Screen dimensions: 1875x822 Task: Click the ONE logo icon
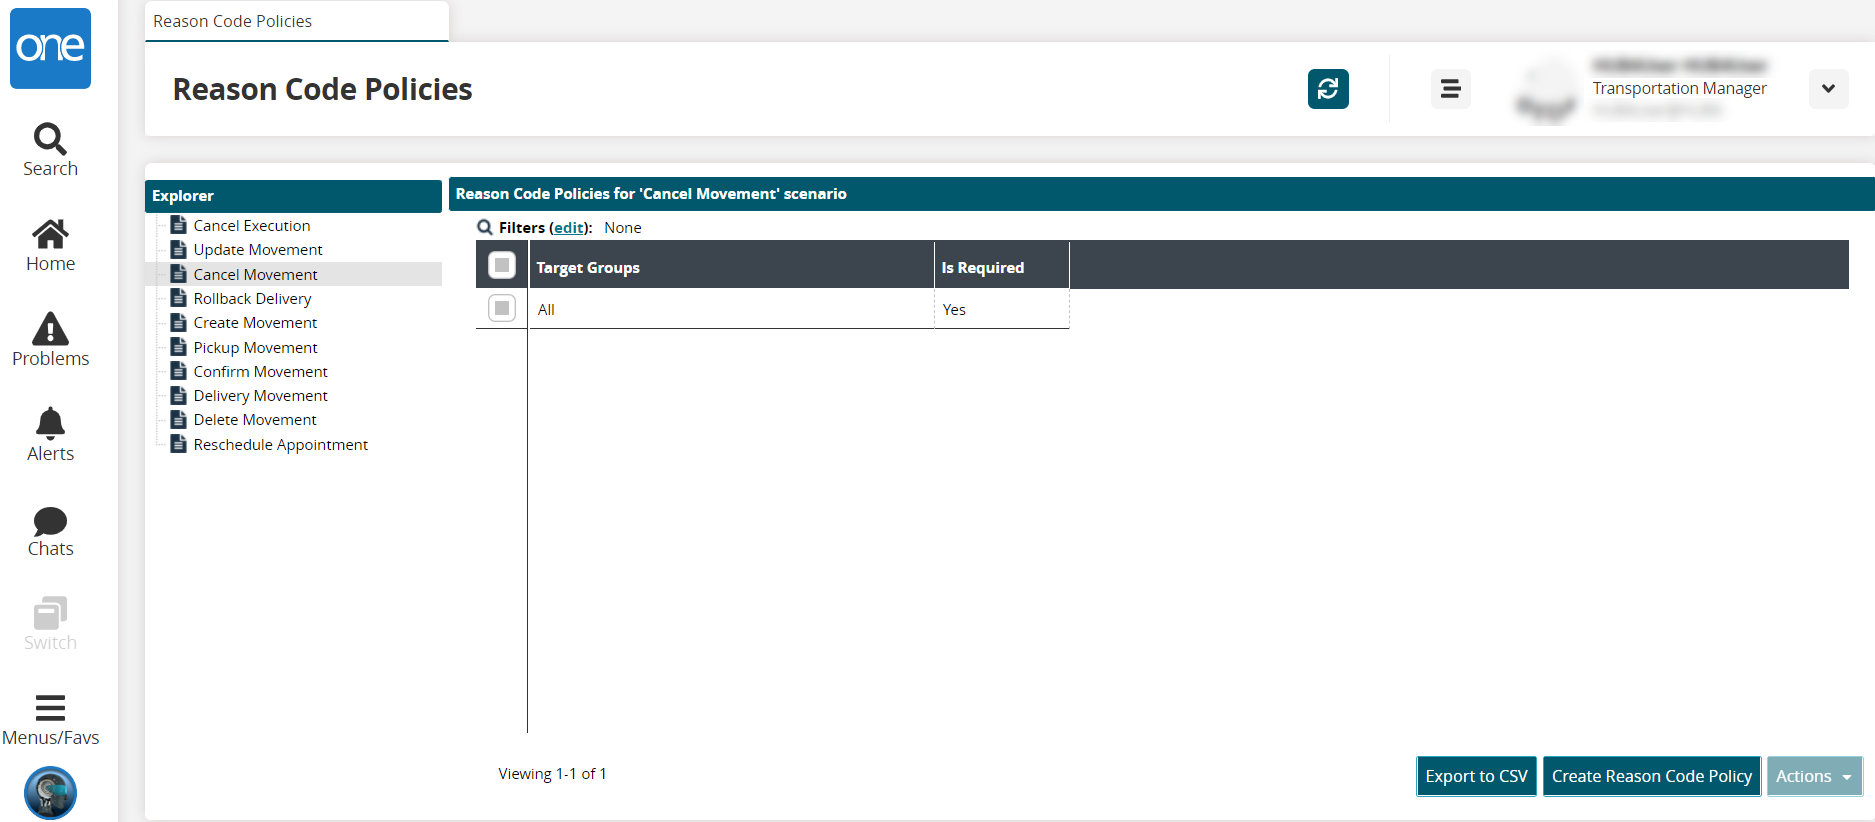[50, 48]
